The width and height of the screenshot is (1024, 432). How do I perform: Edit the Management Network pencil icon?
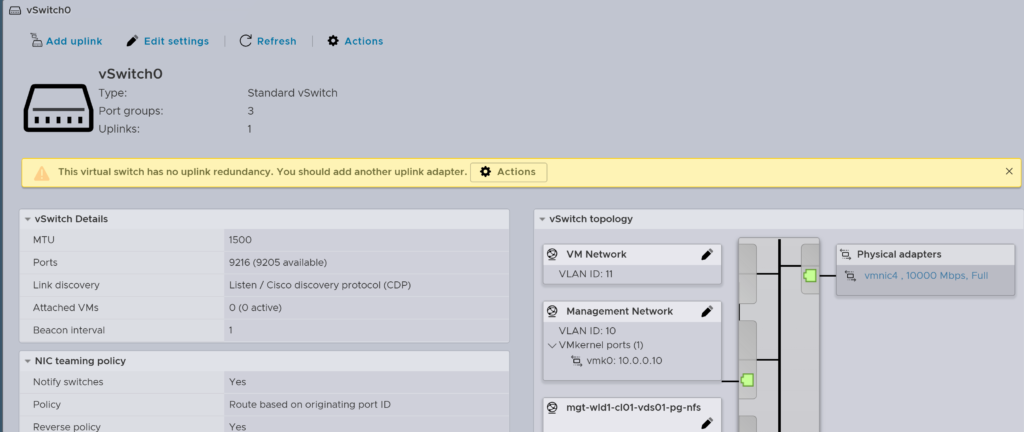click(x=707, y=311)
